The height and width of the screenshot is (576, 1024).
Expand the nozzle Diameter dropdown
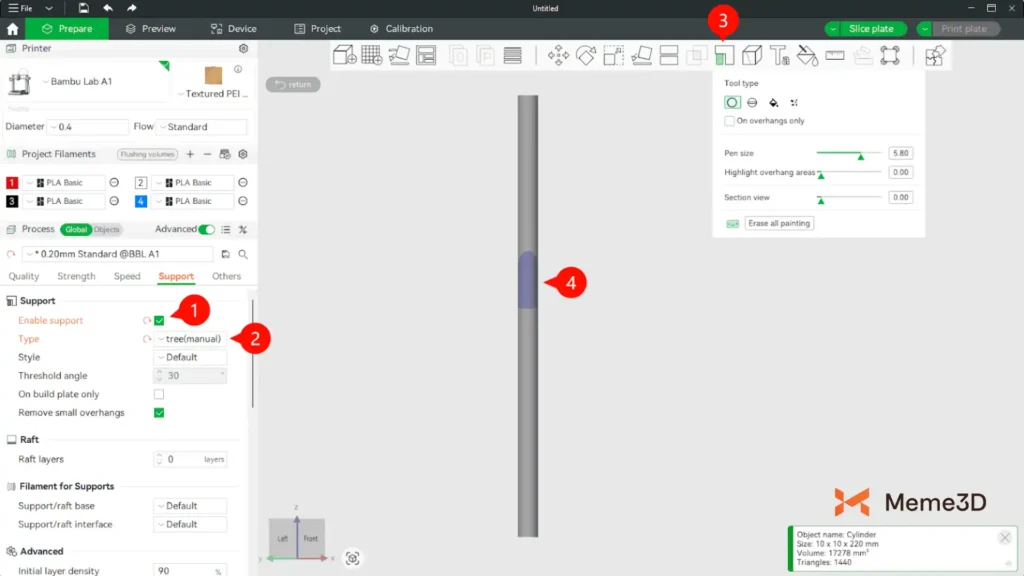pos(92,127)
